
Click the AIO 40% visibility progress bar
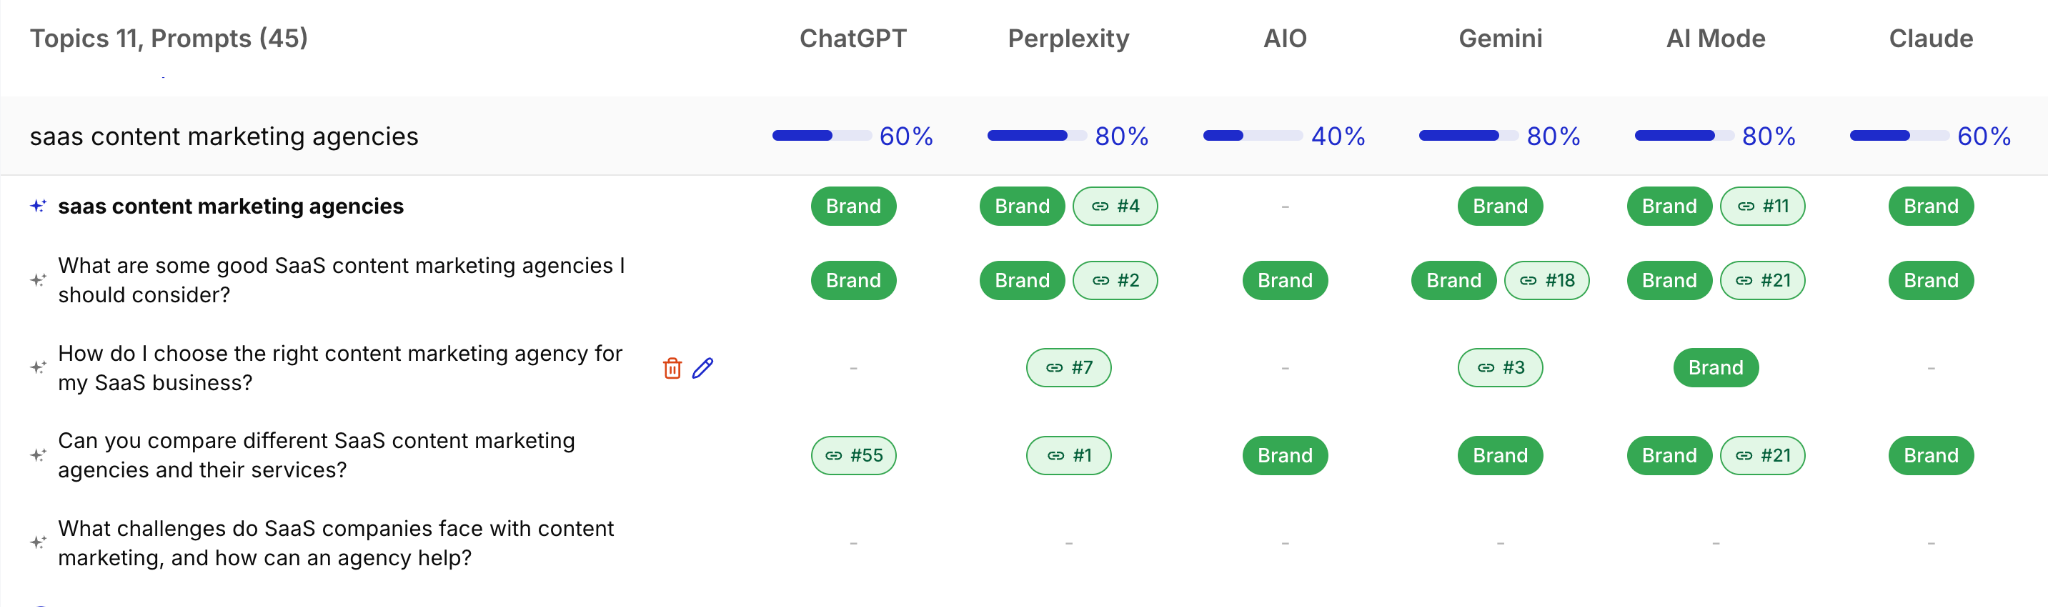(x=1253, y=135)
